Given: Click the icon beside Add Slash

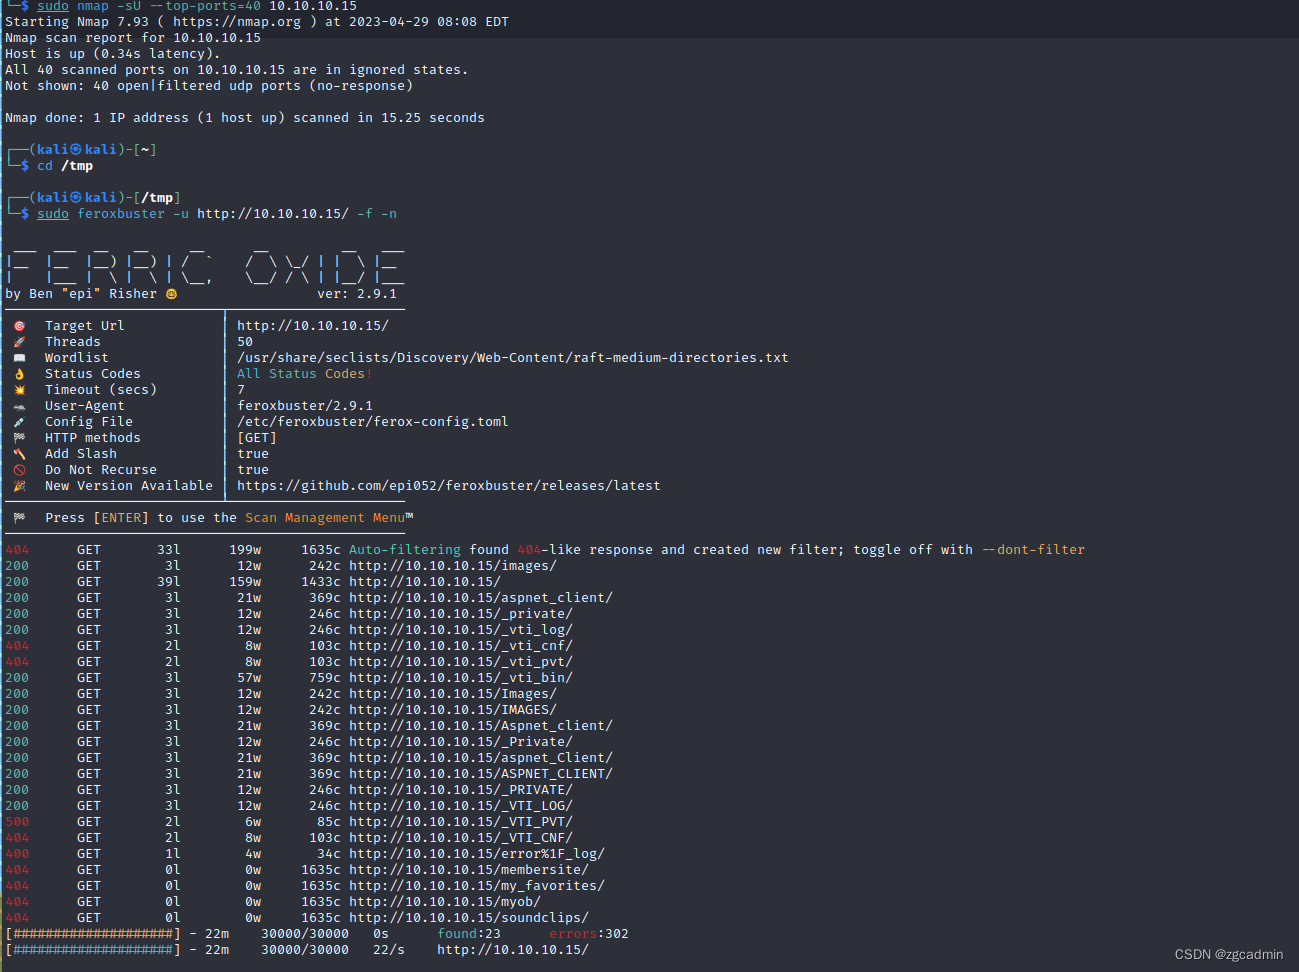Looking at the screenshot, I should [19, 454].
